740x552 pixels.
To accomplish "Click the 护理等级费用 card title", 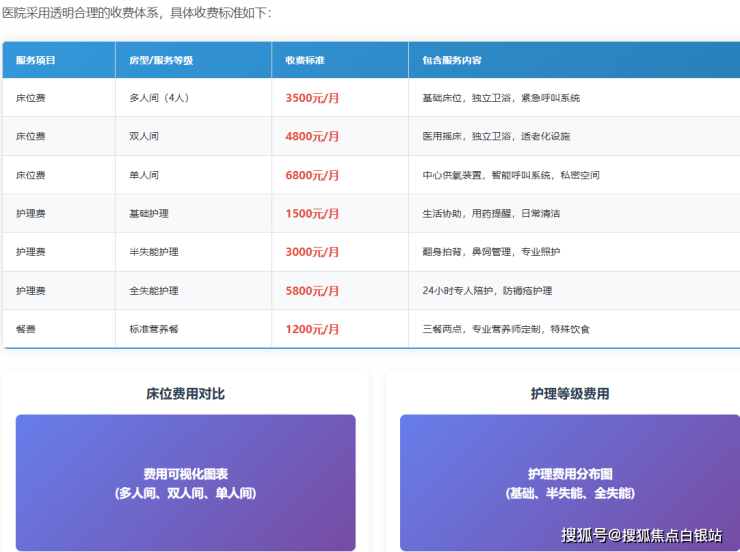I will (x=570, y=394).
